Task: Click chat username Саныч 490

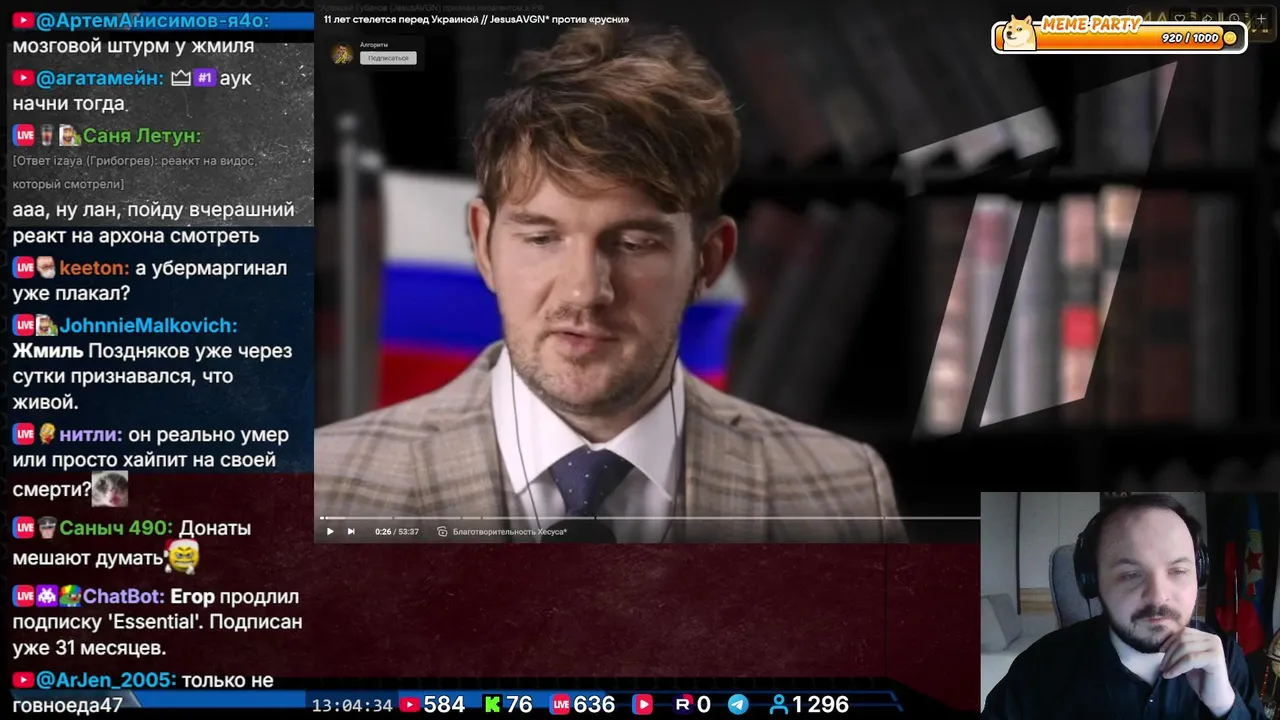Action: (116, 527)
